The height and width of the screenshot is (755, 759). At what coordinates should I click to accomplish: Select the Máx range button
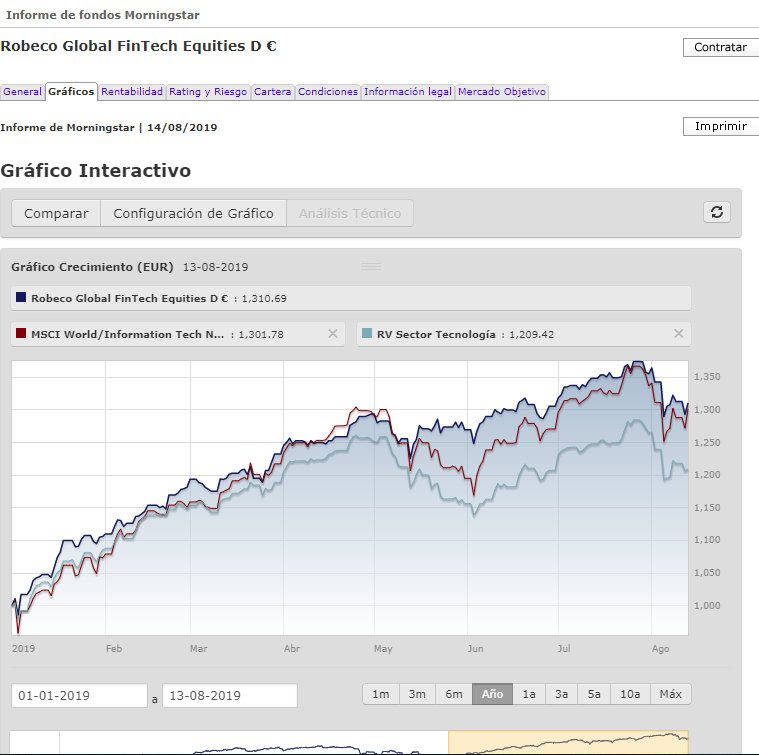pyautogui.click(x=671, y=694)
